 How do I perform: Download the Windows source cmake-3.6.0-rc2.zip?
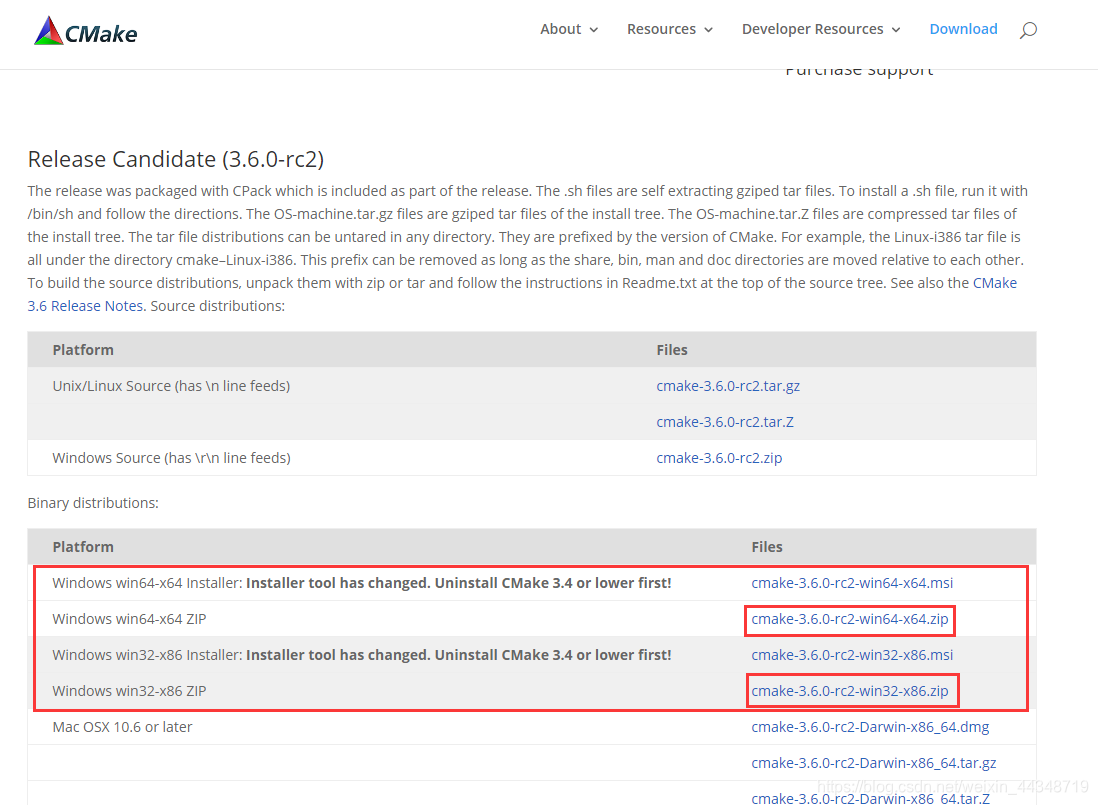(x=719, y=457)
